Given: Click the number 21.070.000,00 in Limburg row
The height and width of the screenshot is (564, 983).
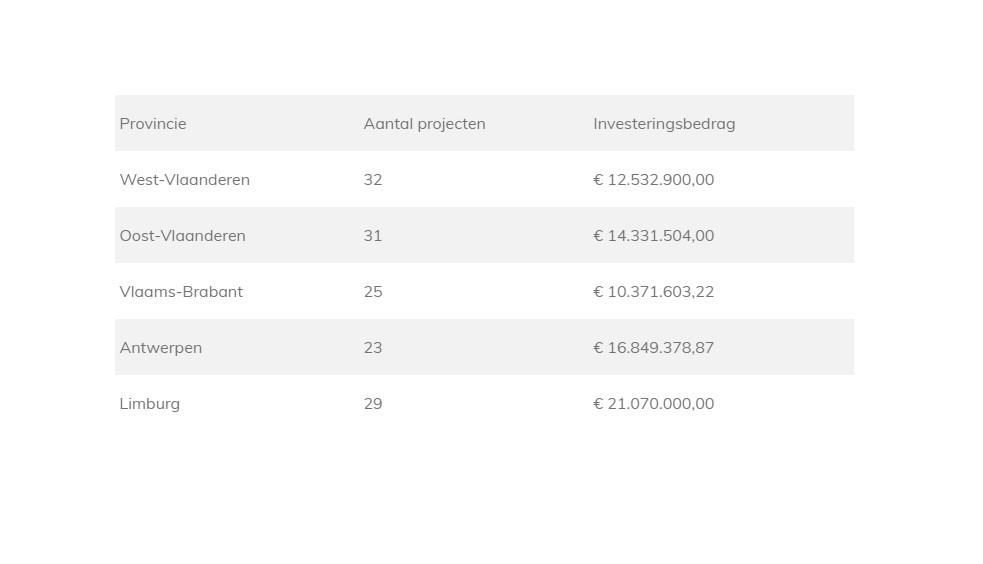Looking at the screenshot, I should 661,404.
